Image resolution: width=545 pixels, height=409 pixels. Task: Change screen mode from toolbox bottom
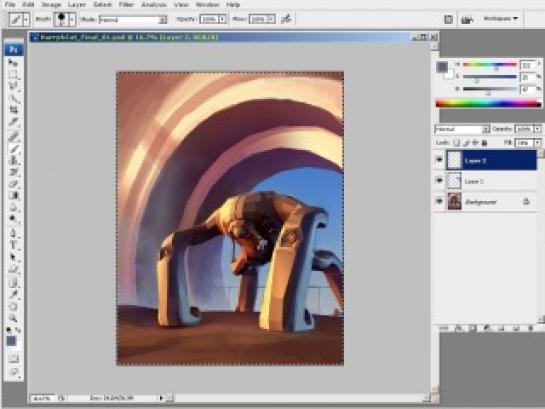click(x=13, y=372)
